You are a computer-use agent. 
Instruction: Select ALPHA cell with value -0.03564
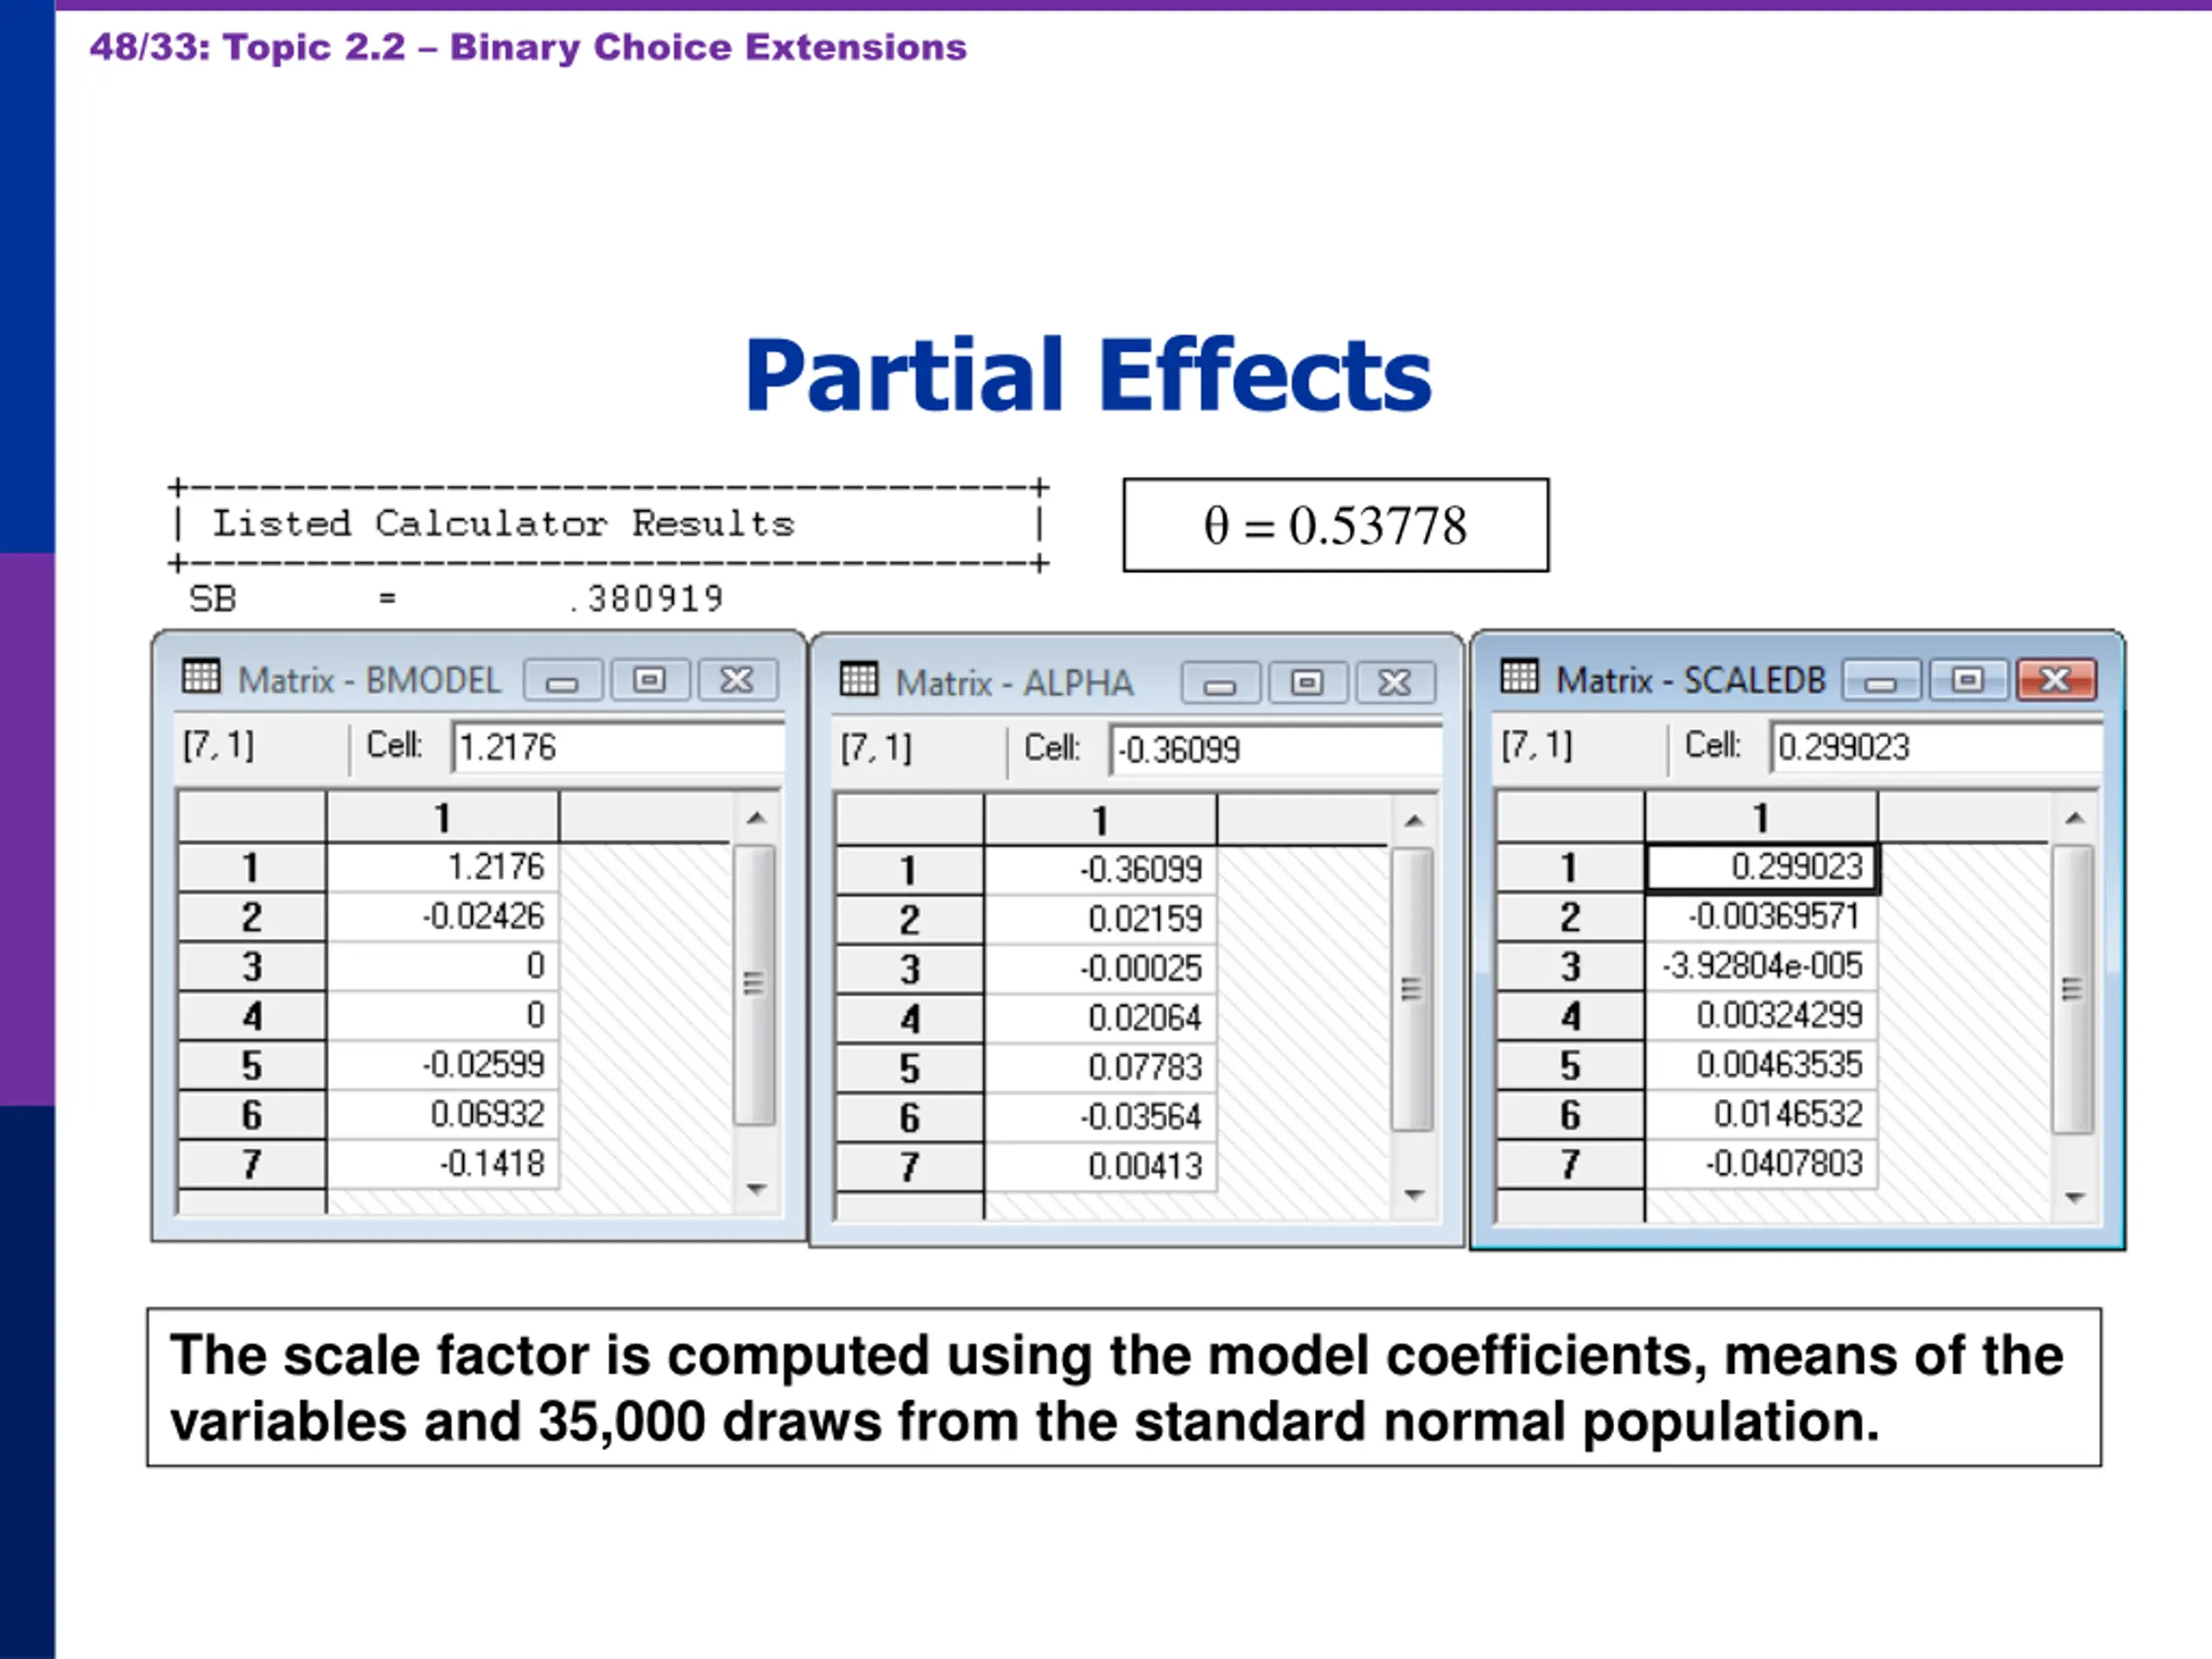pos(1100,1117)
